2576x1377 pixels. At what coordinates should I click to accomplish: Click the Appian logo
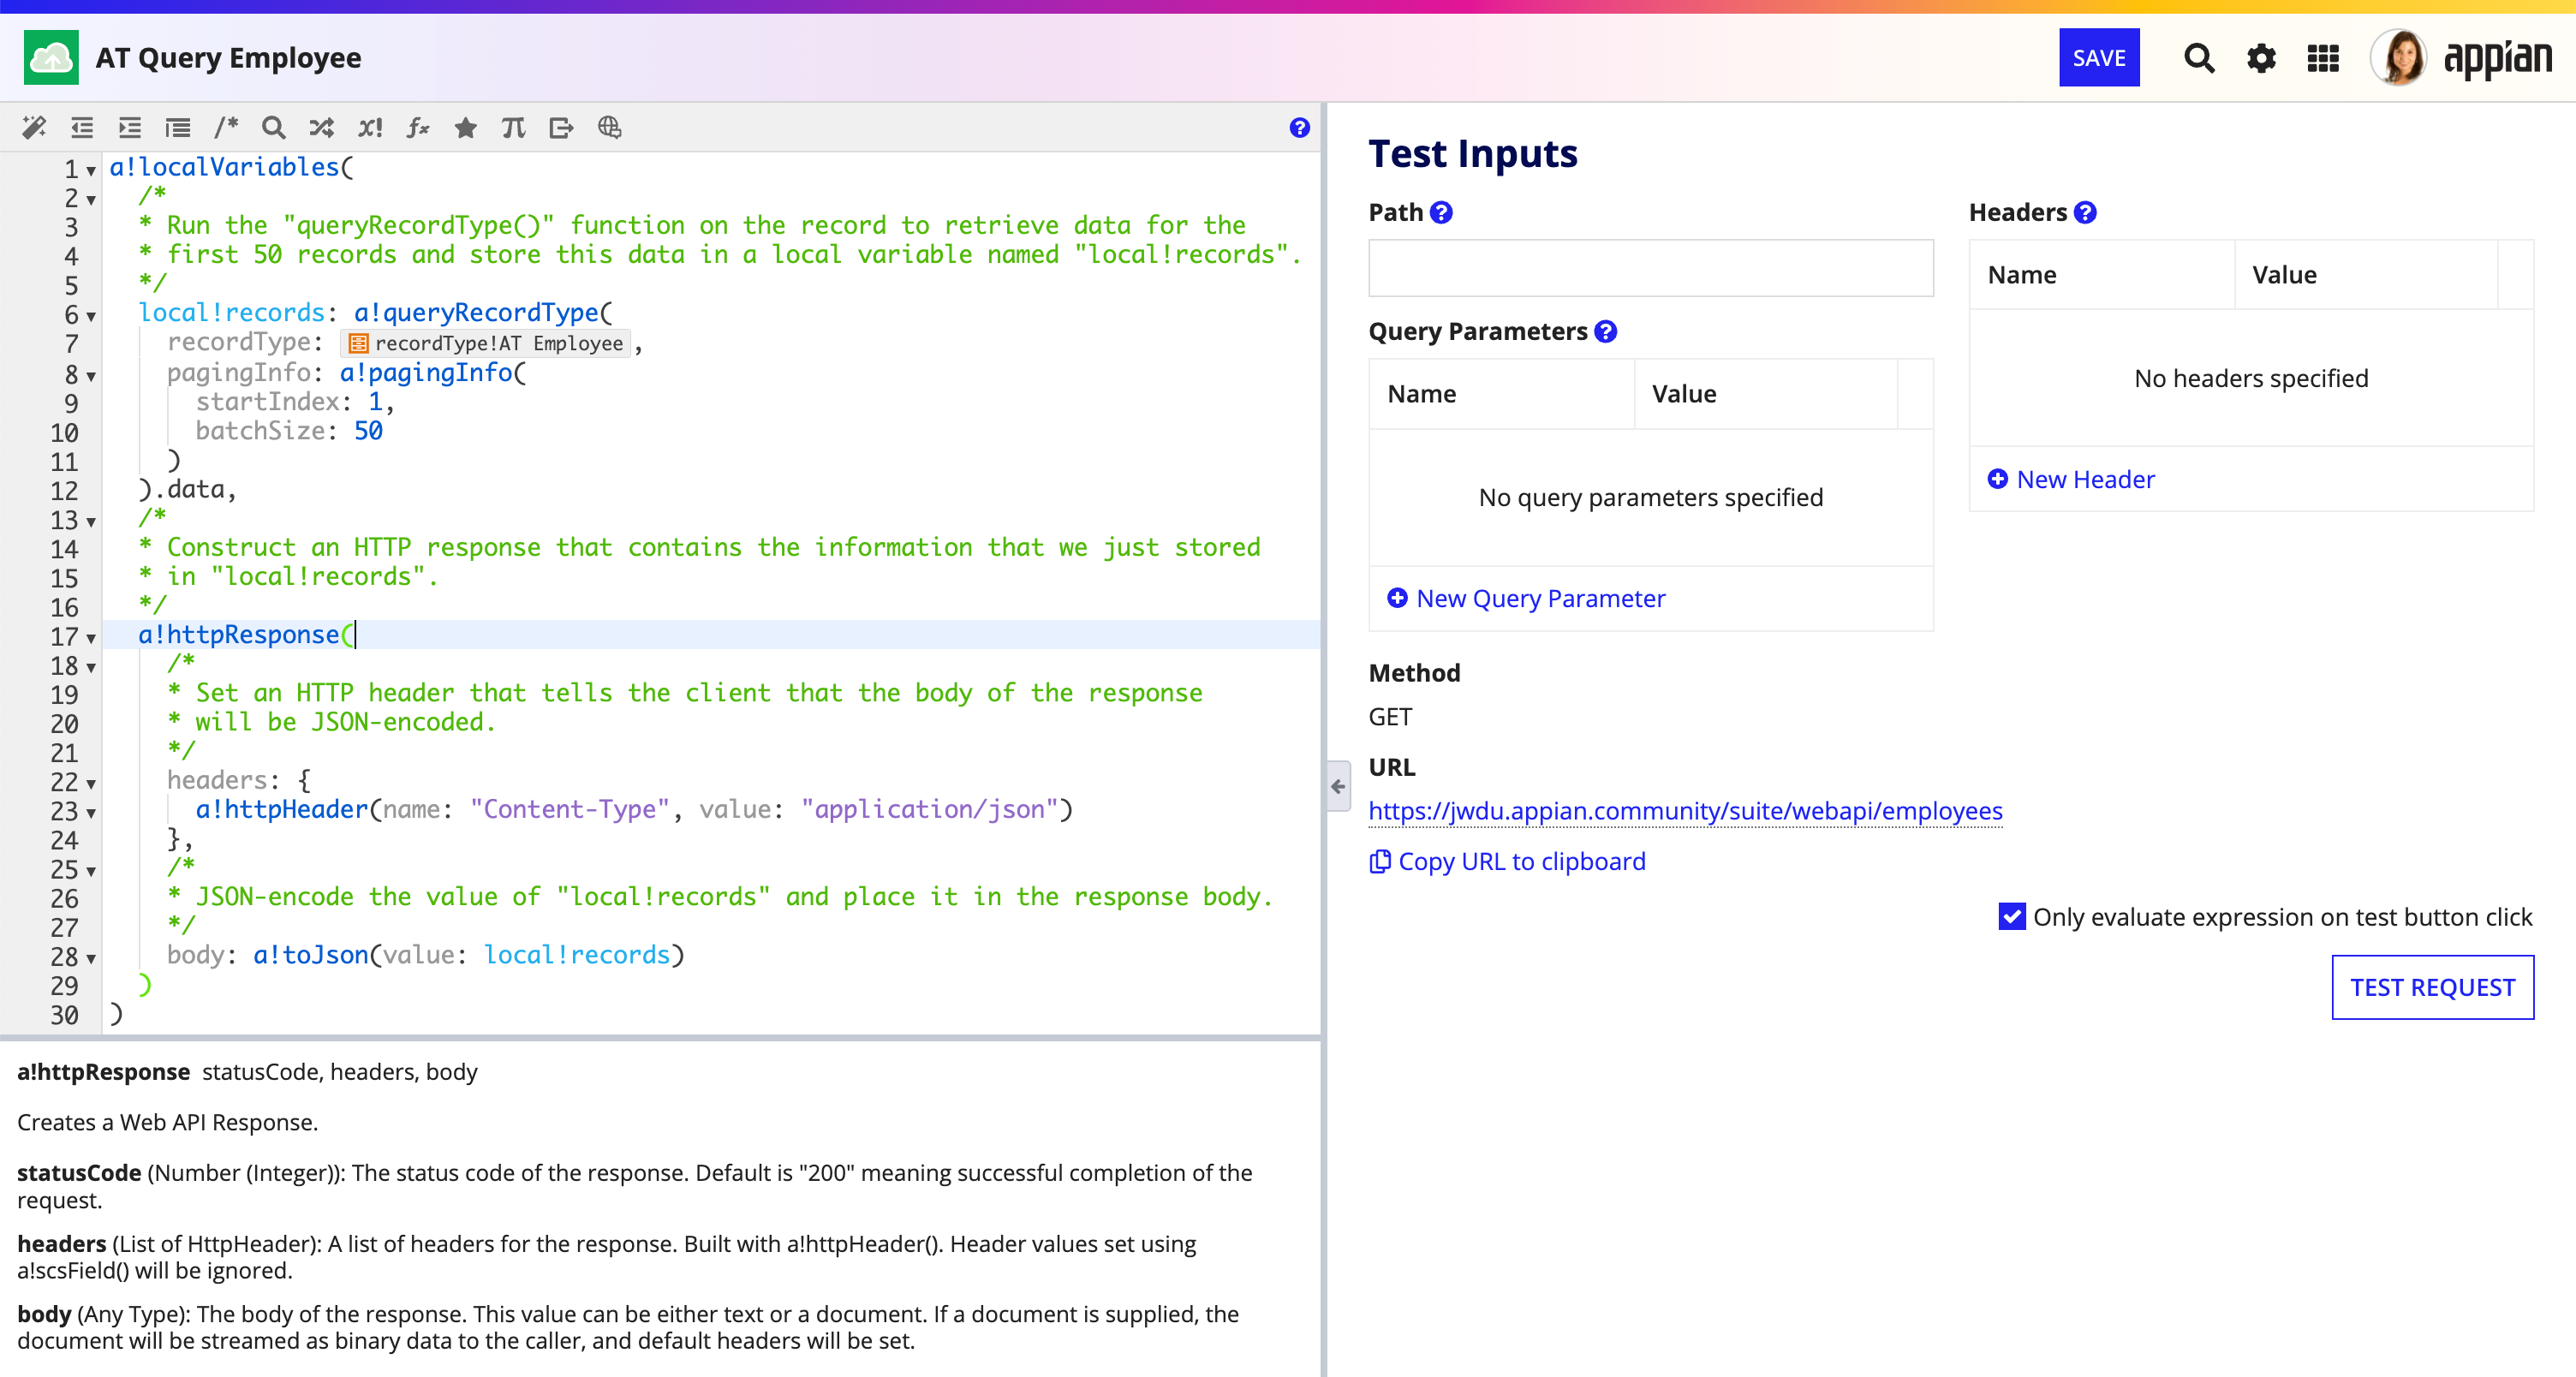point(2497,58)
